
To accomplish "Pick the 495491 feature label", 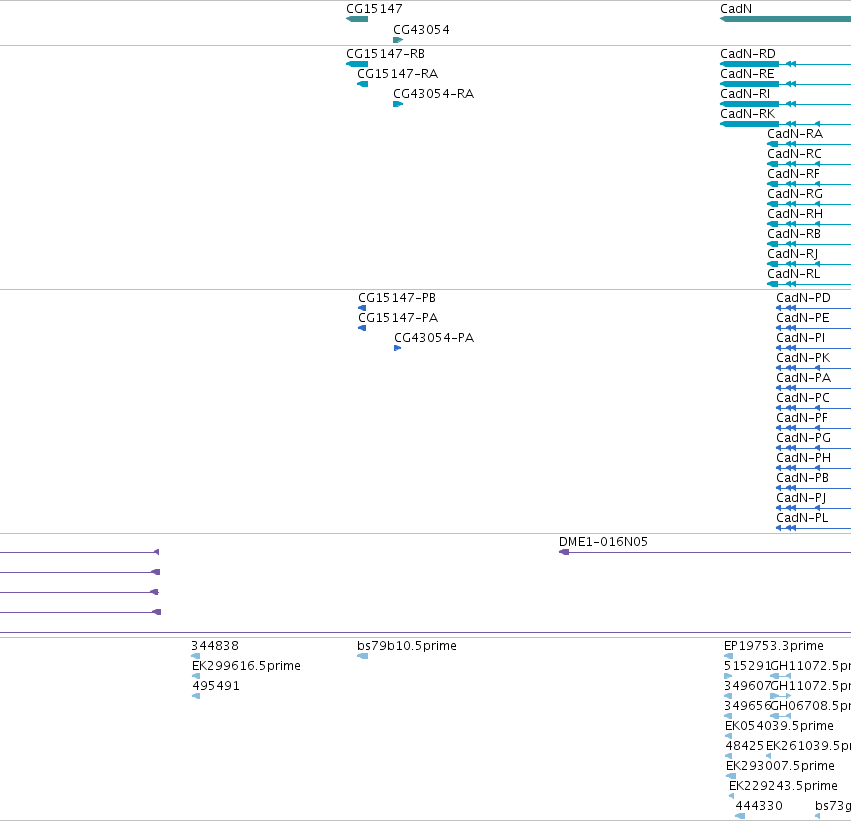I will click(x=215, y=686).
